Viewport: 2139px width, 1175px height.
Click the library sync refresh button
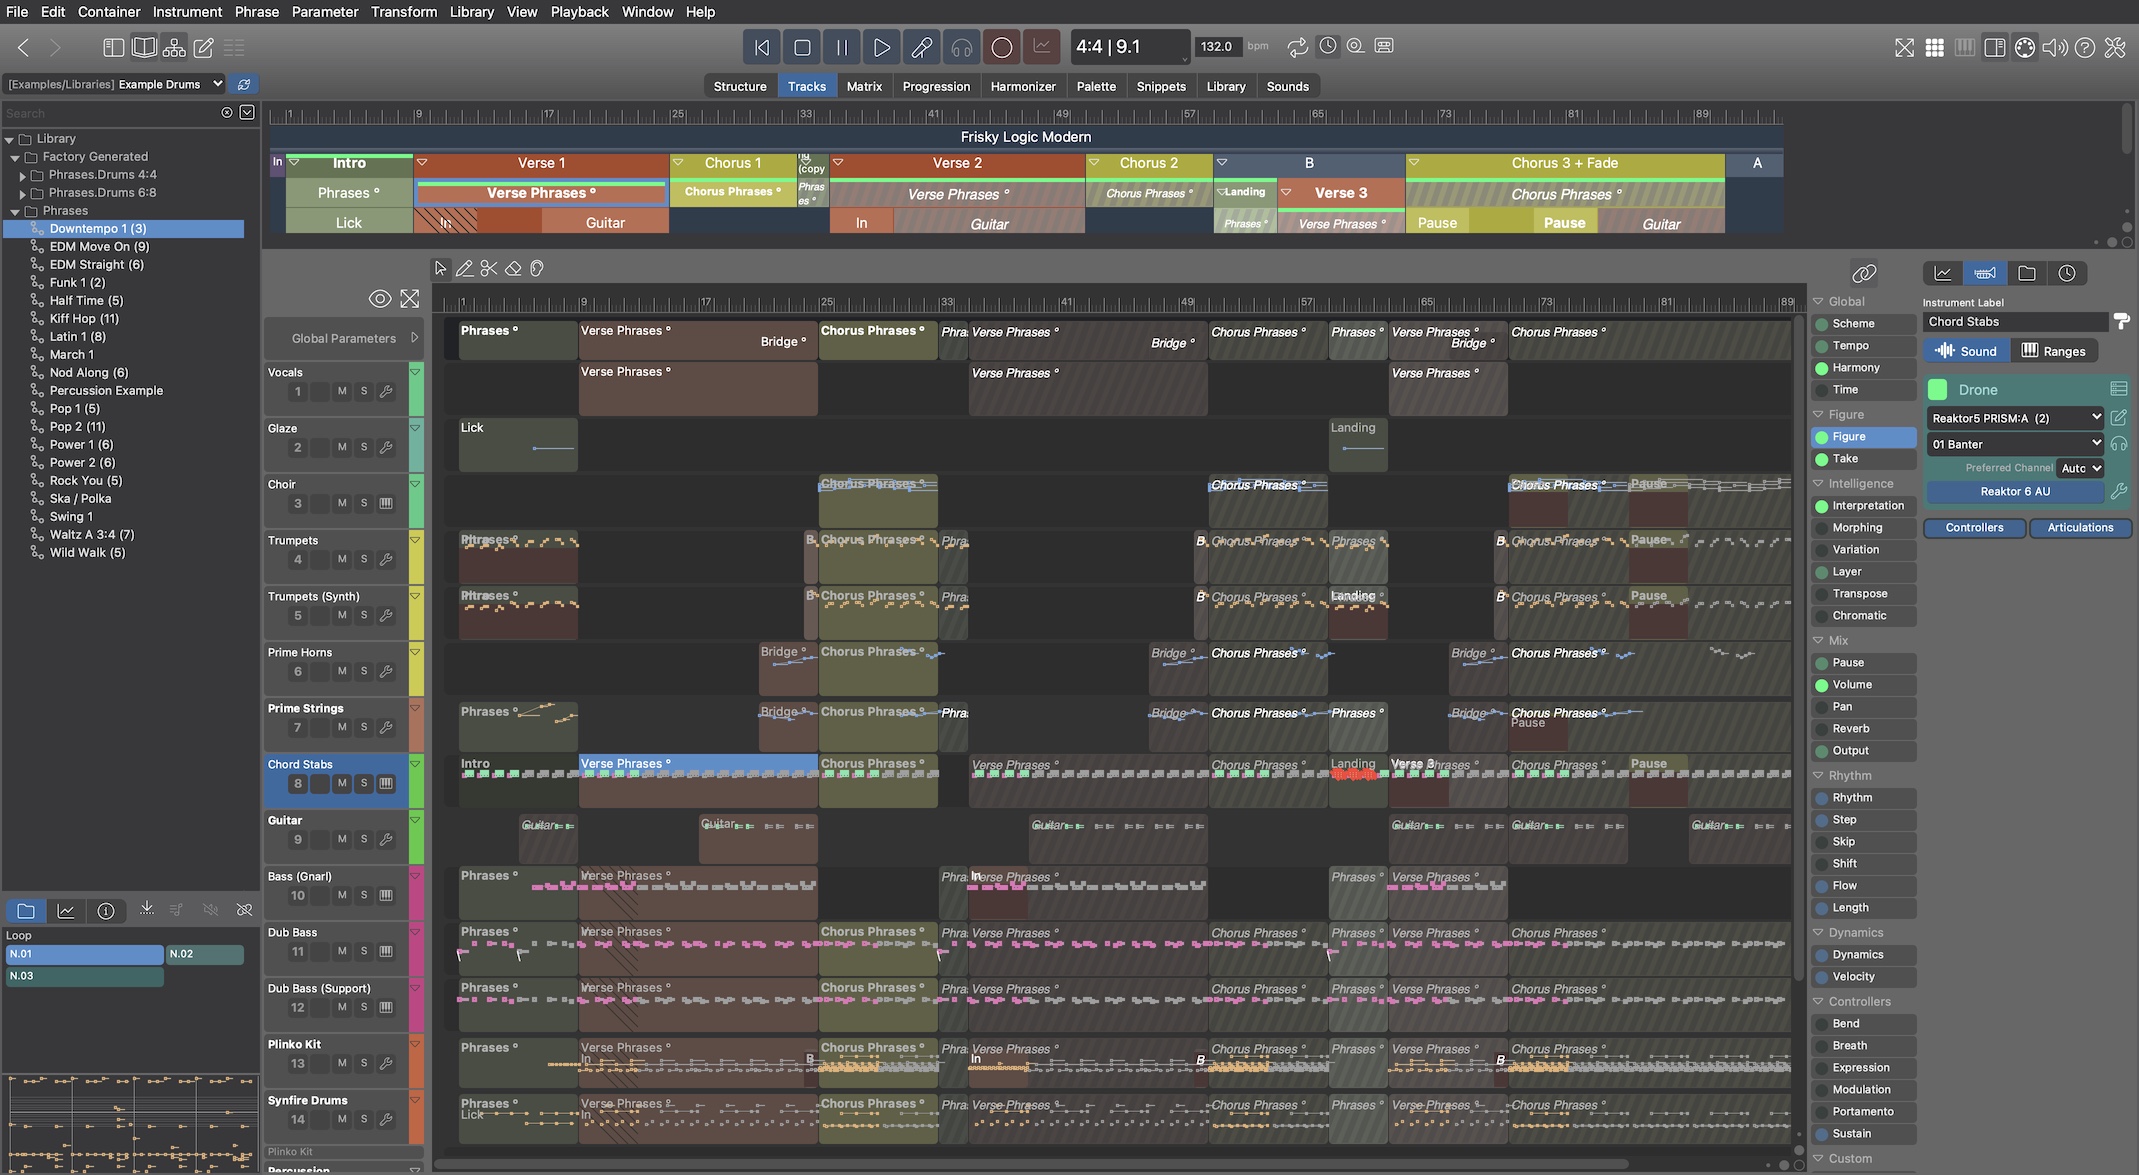pos(243,84)
